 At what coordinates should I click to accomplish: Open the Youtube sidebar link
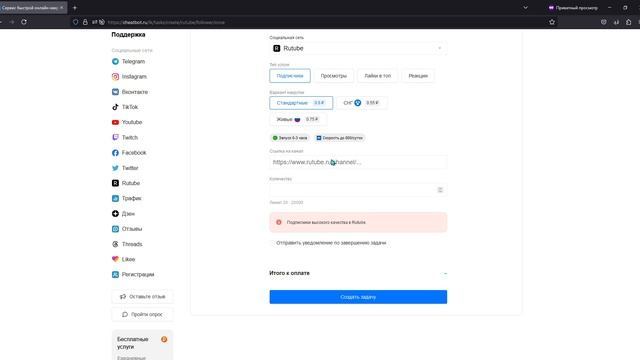click(x=132, y=122)
